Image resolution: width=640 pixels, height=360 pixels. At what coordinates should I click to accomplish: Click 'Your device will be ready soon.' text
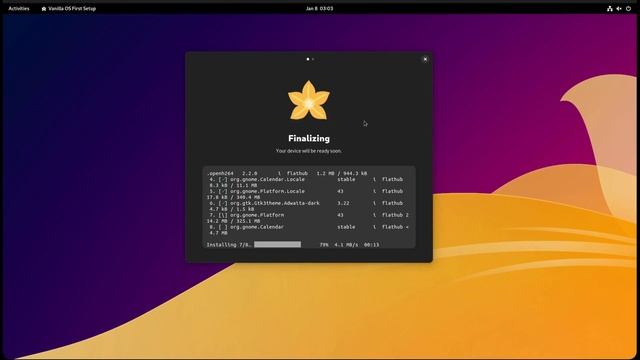309,151
